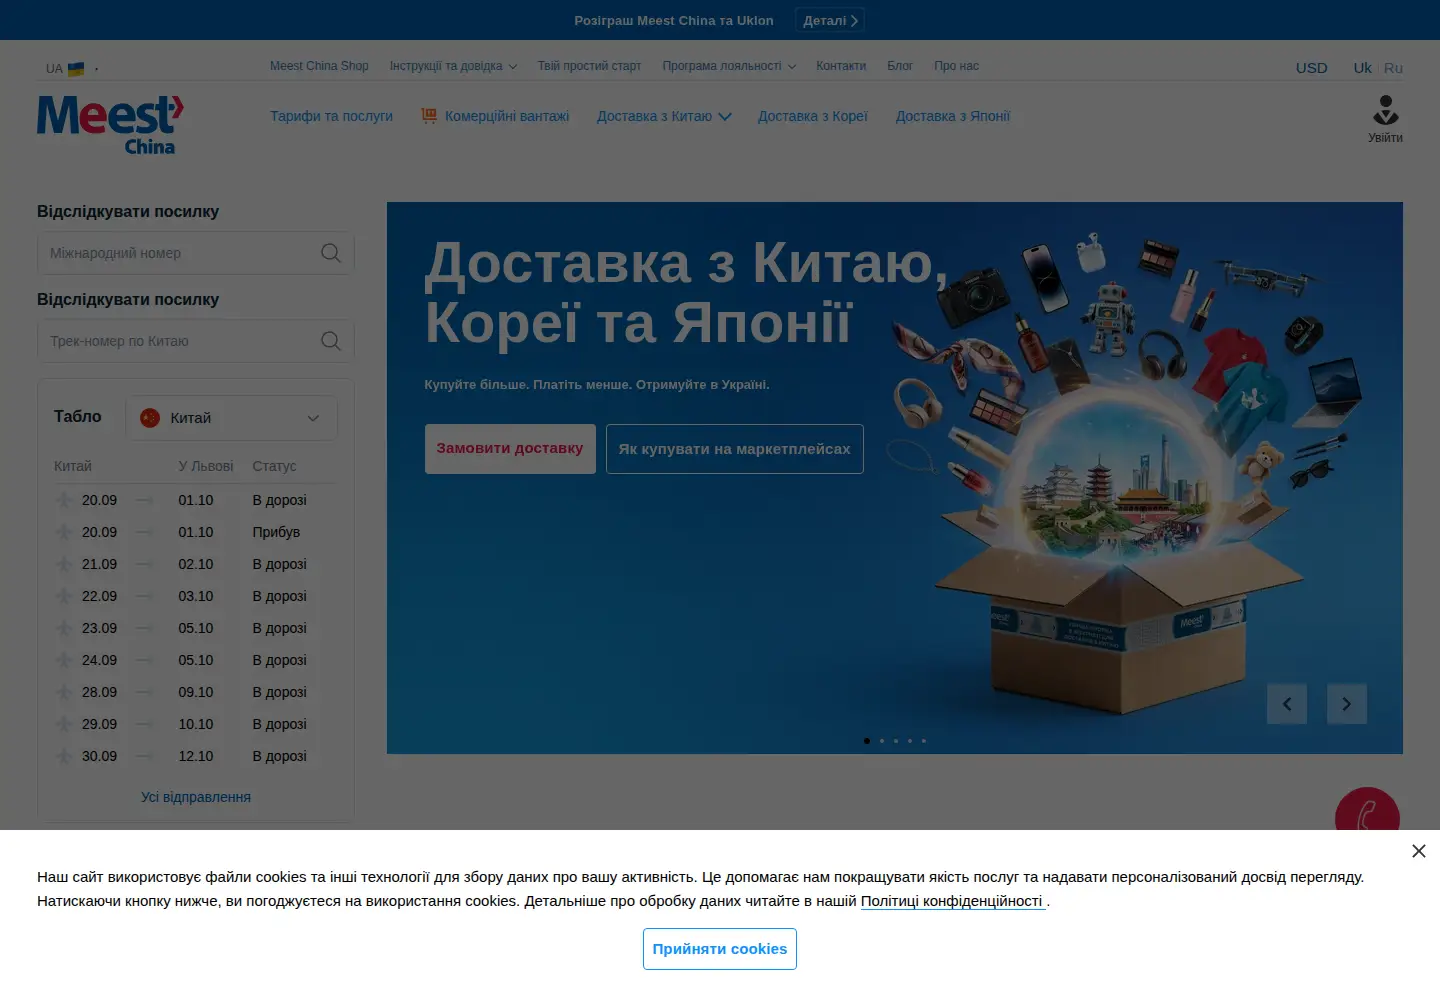Open the Контакти page
This screenshot has width=1440, height=1000.
tap(841, 66)
